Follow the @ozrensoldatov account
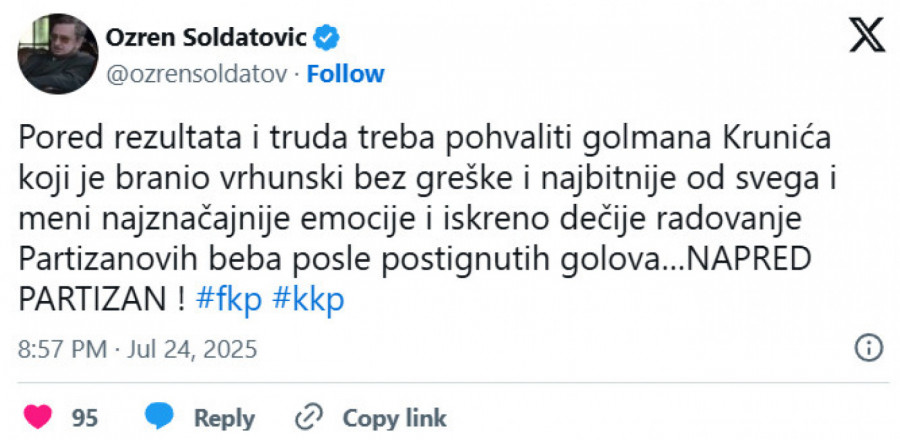This screenshot has width=900, height=440. [x=345, y=74]
